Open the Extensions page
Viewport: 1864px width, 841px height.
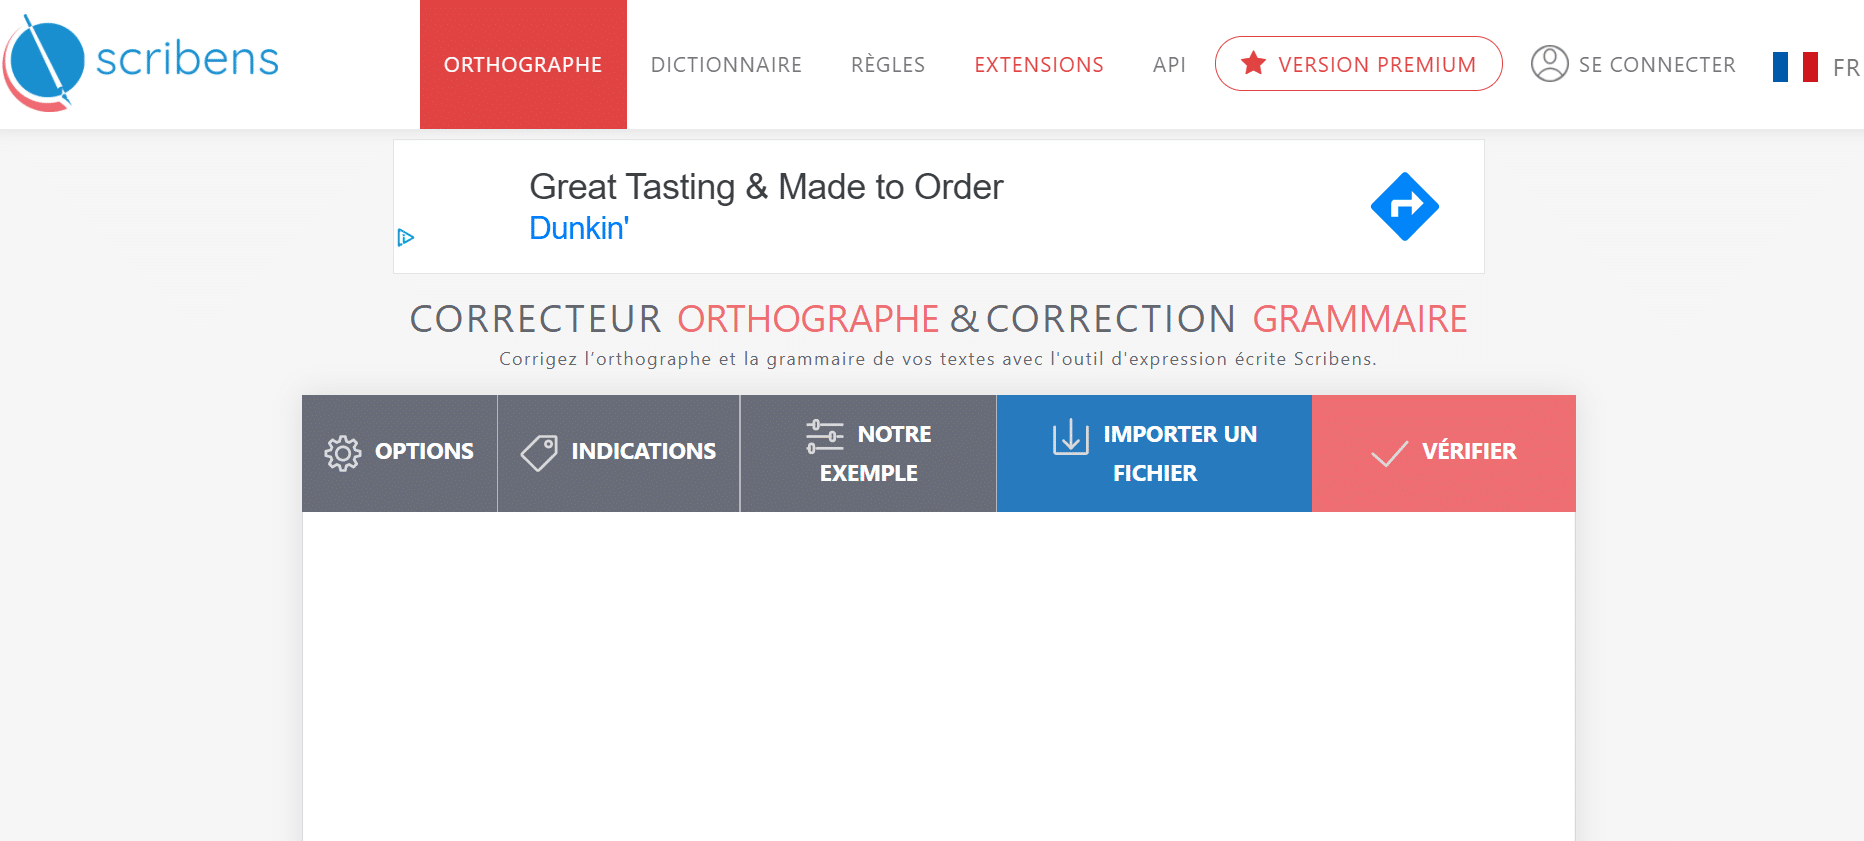1039,63
